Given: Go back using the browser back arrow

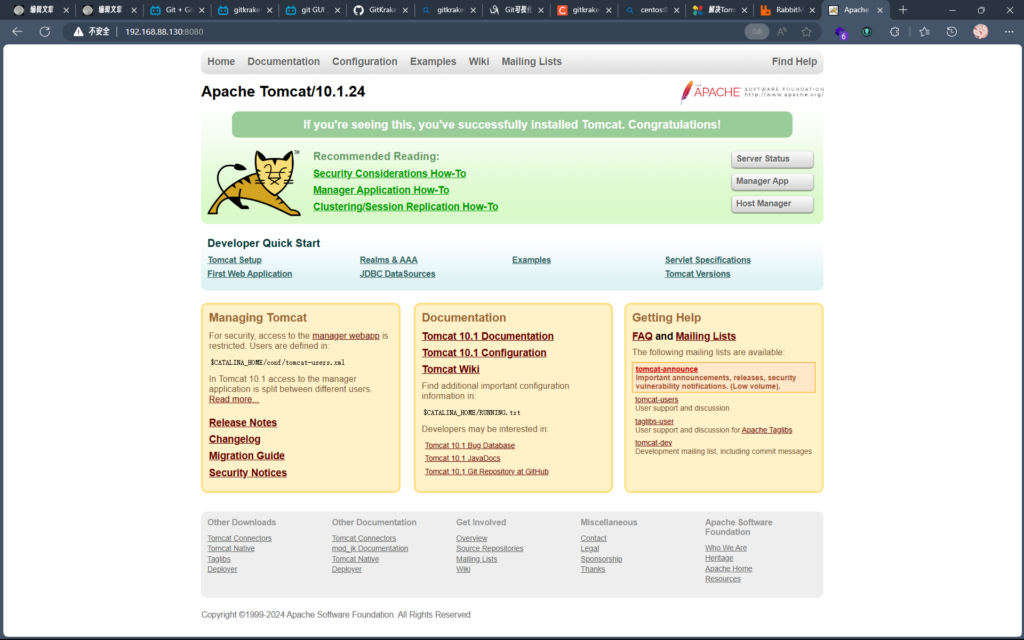Looking at the screenshot, I should coord(18,31).
